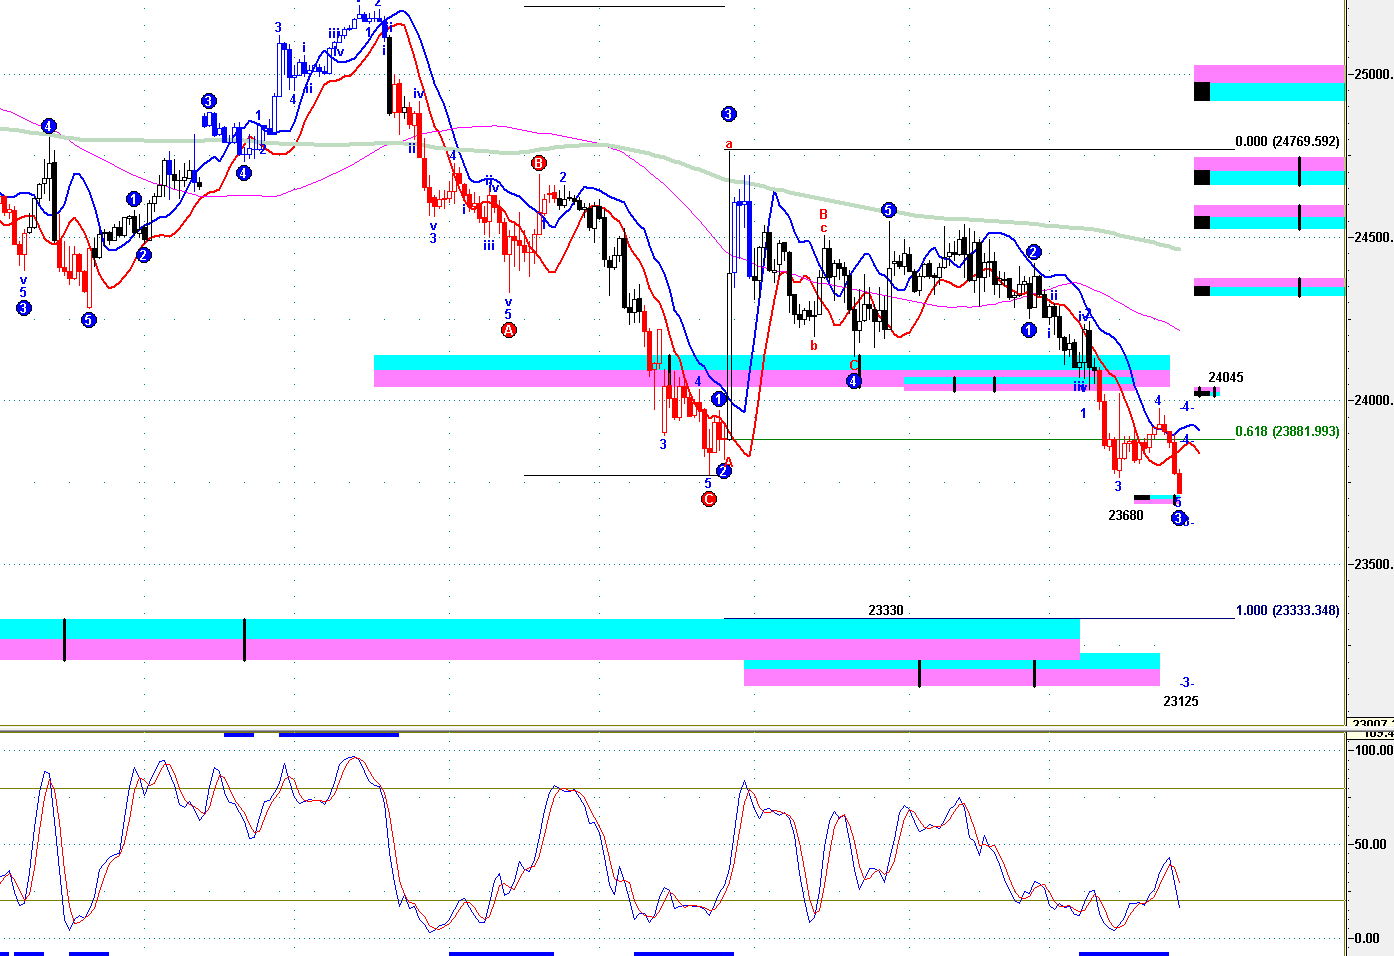Select the 24500 price axis label

(x=1372, y=238)
